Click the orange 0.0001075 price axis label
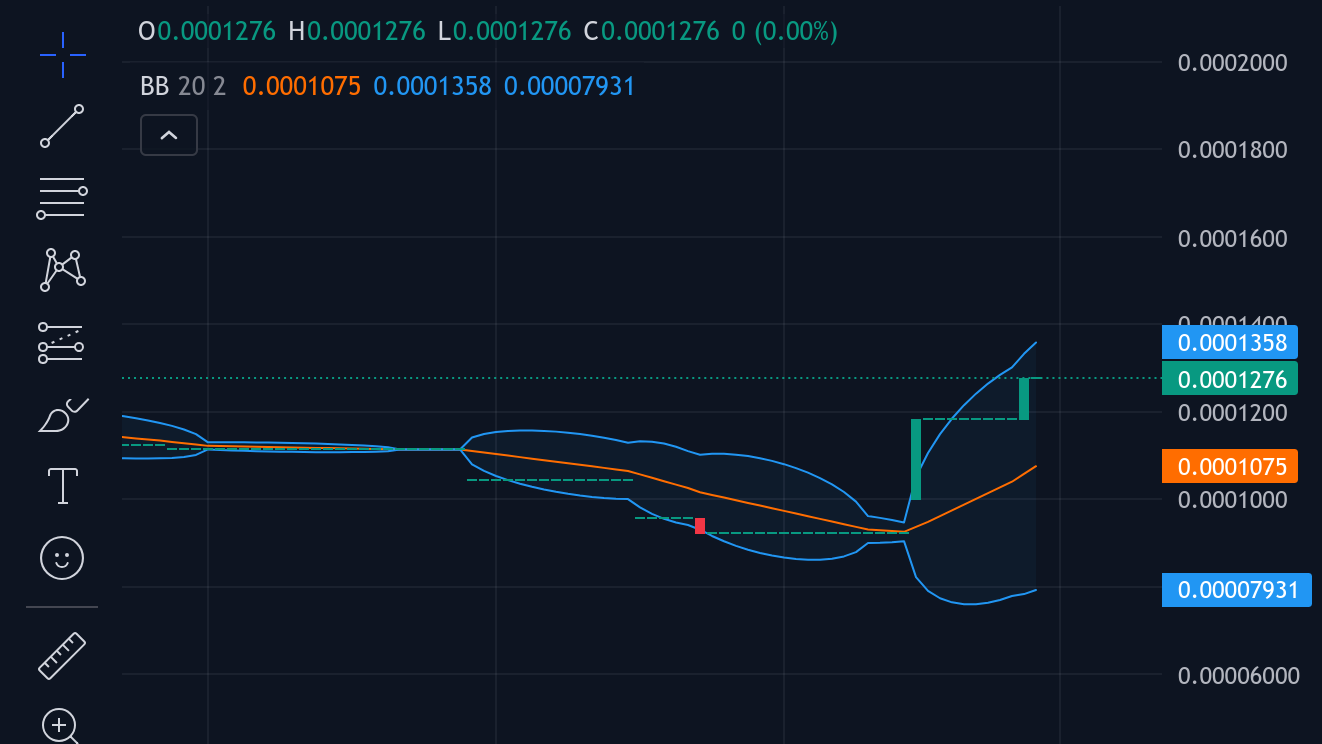 coord(1230,466)
